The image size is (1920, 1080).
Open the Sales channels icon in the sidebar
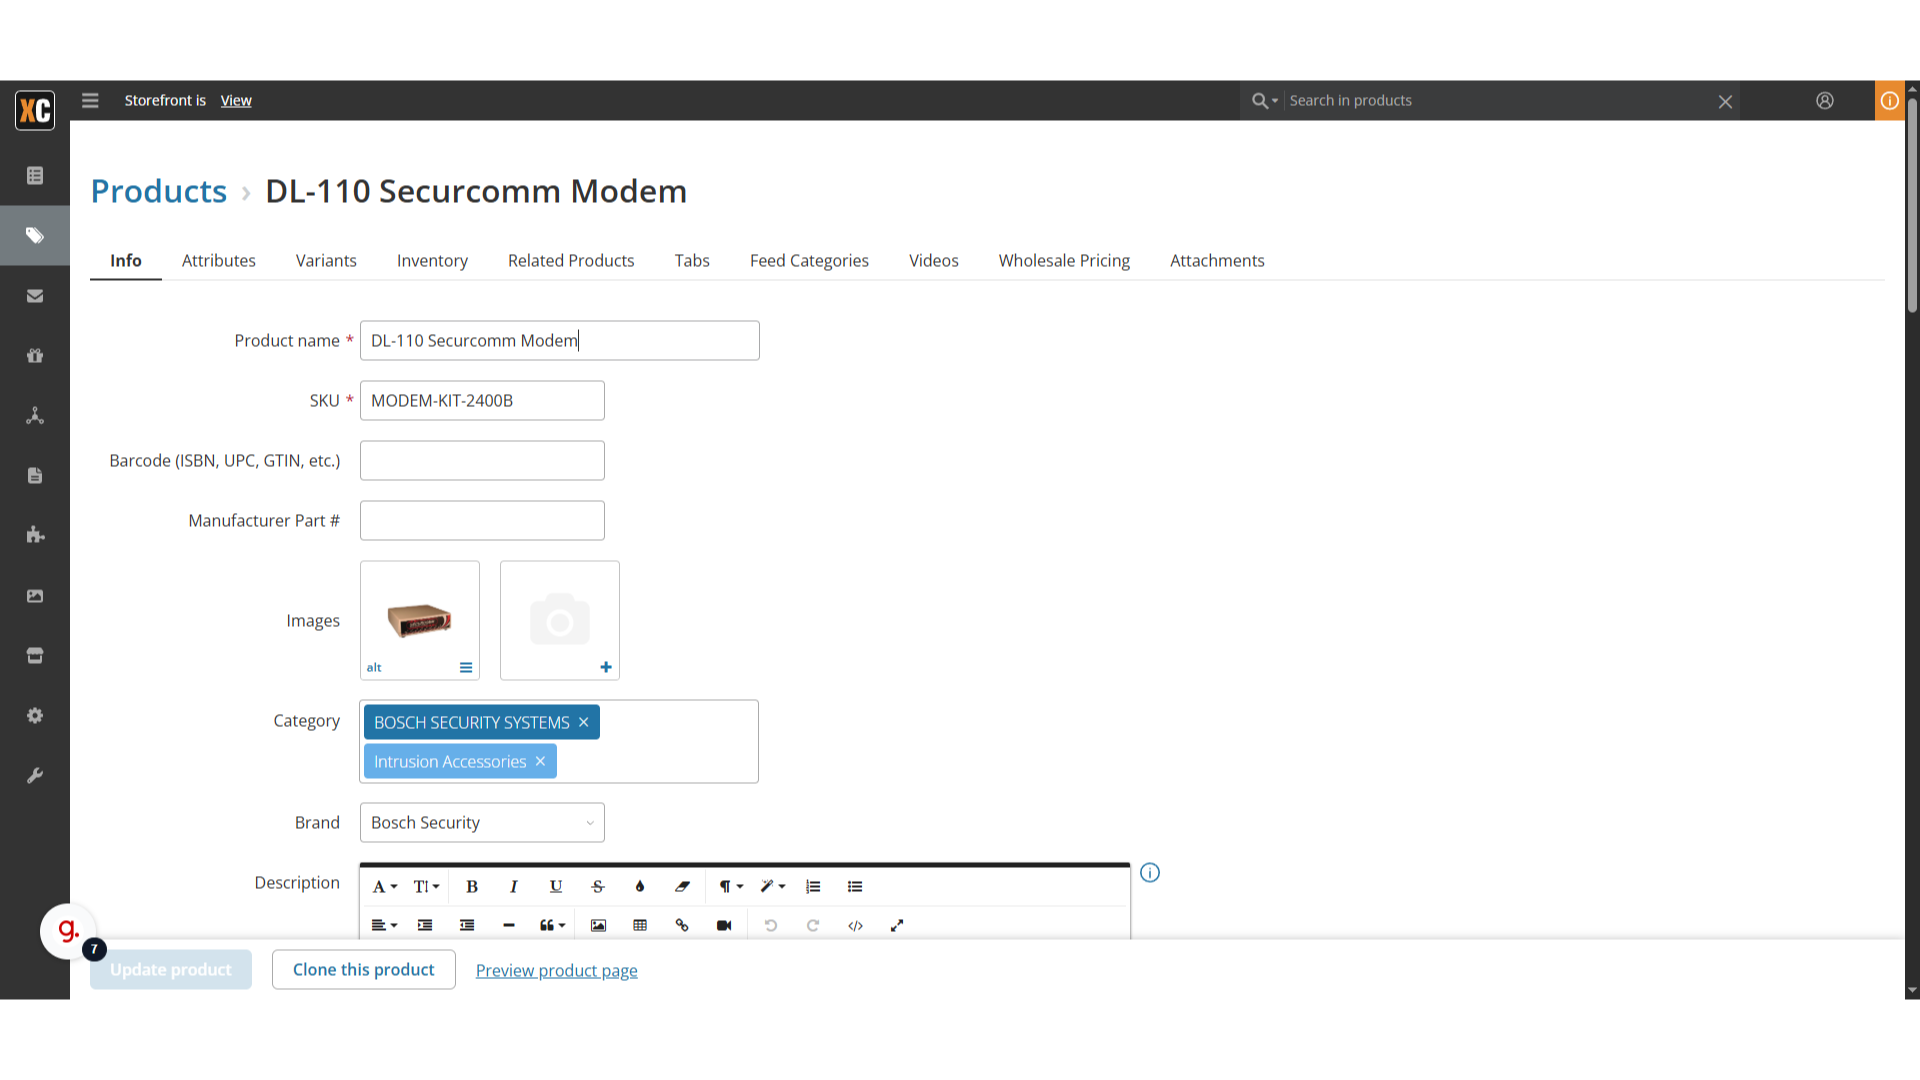[x=35, y=416]
